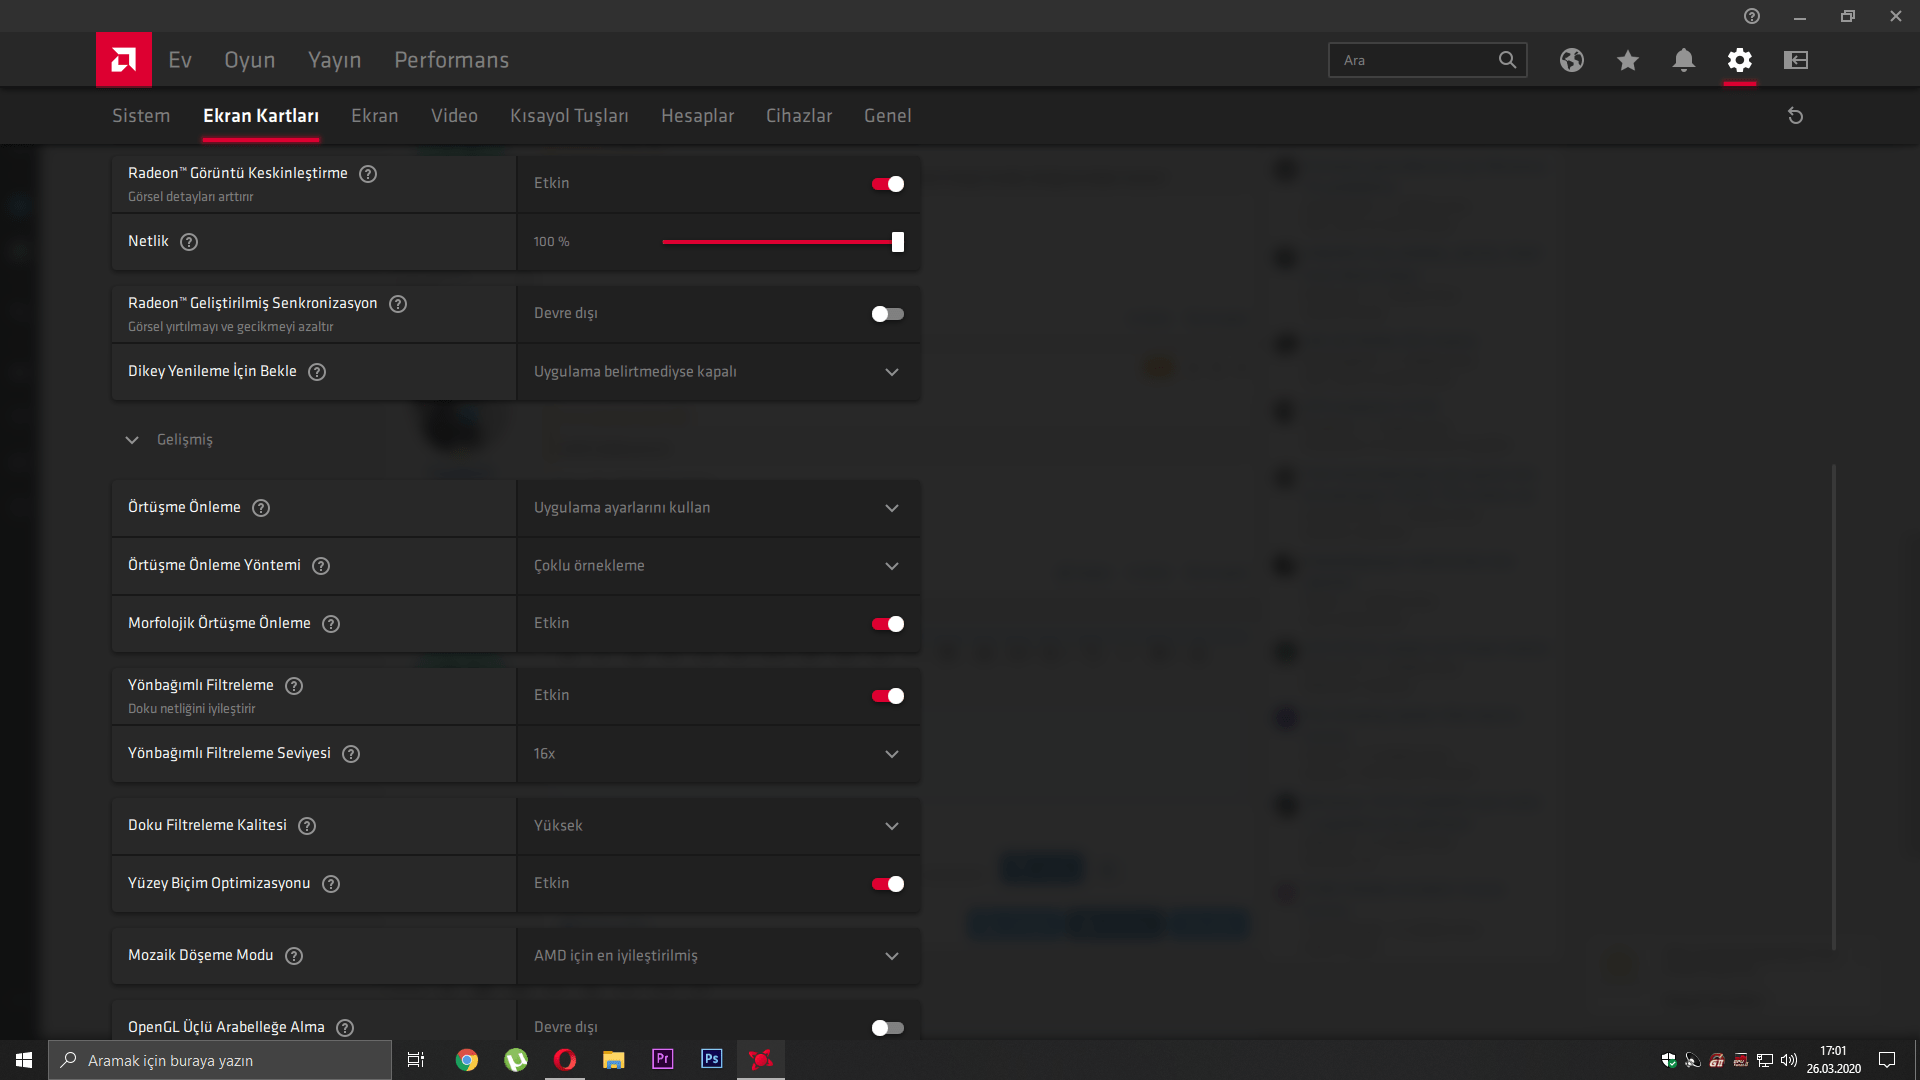Disable Radeon Görüntü Keskinleştirme toggle

[x=887, y=184]
